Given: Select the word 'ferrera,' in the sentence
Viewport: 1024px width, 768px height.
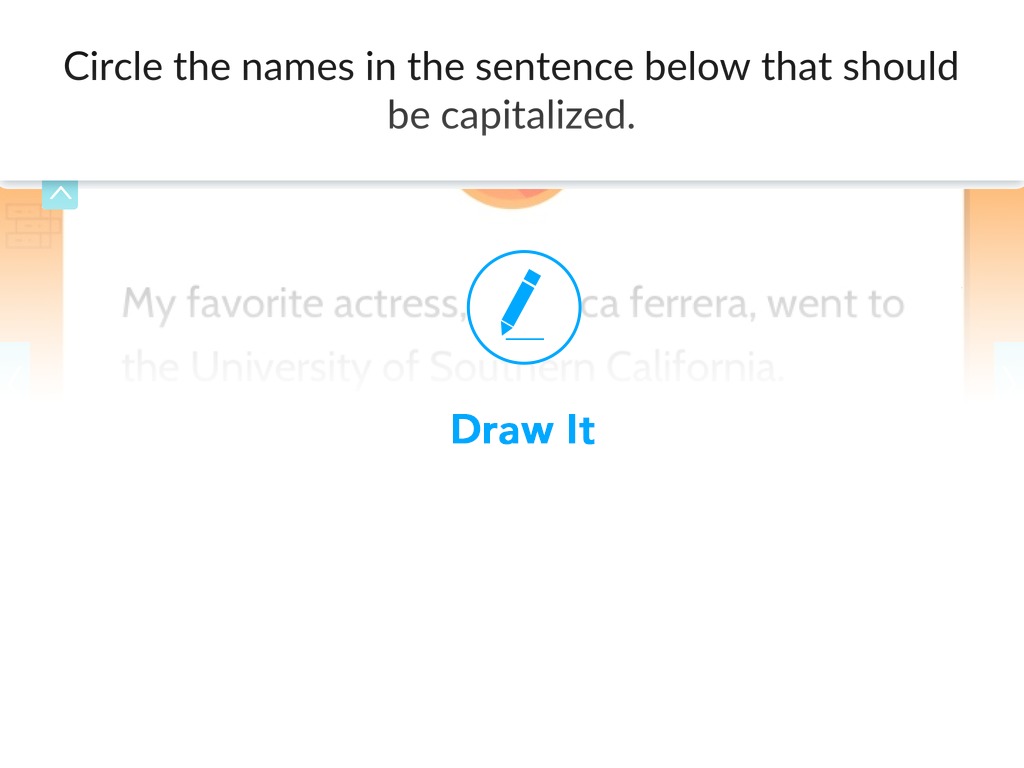Looking at the screenshot, I should click(693, 304).
